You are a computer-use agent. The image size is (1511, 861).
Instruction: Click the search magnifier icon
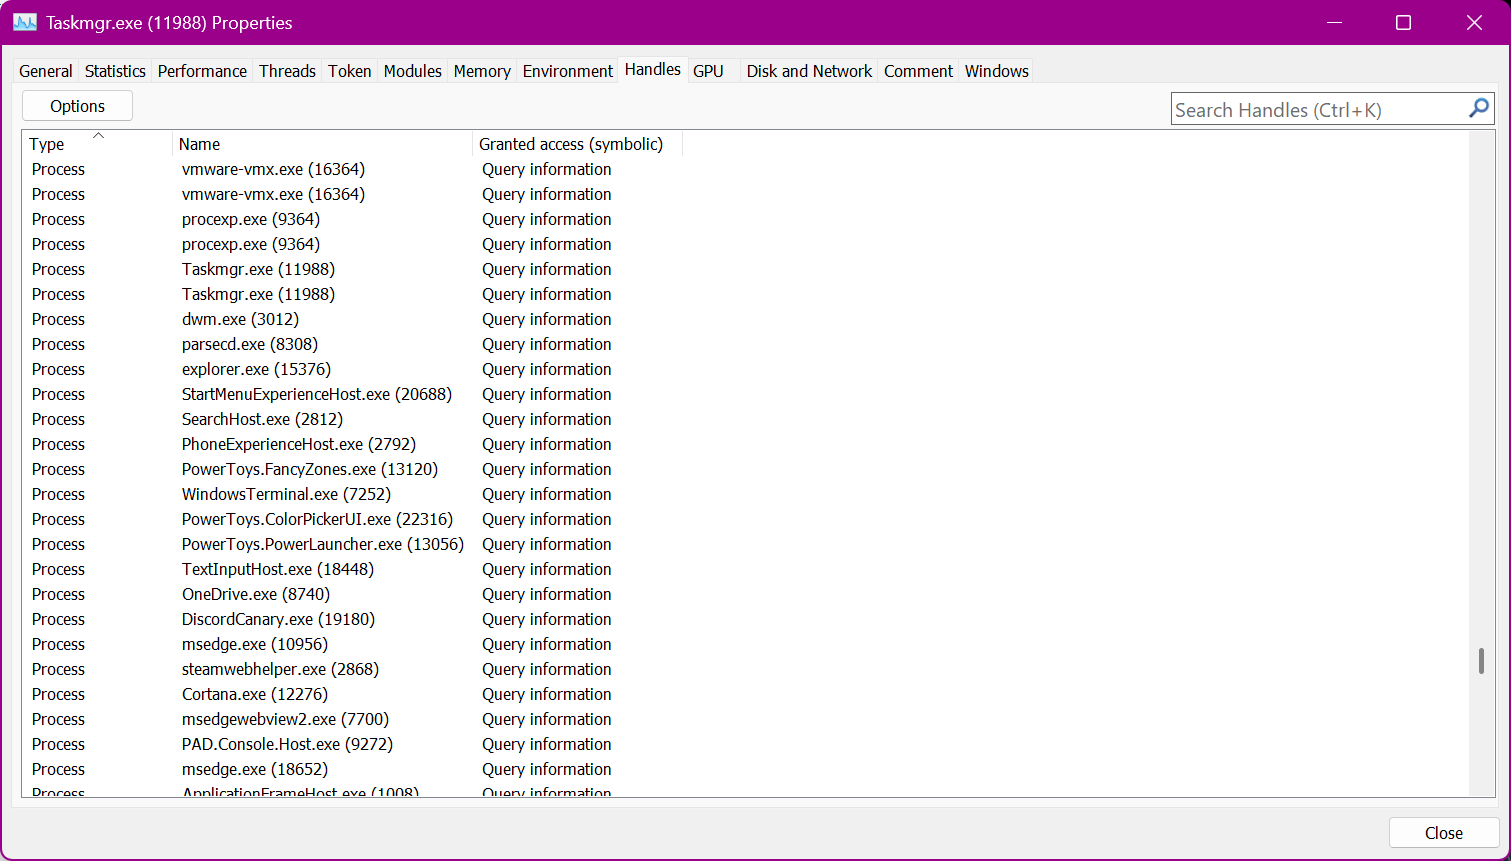[1478, 107]
